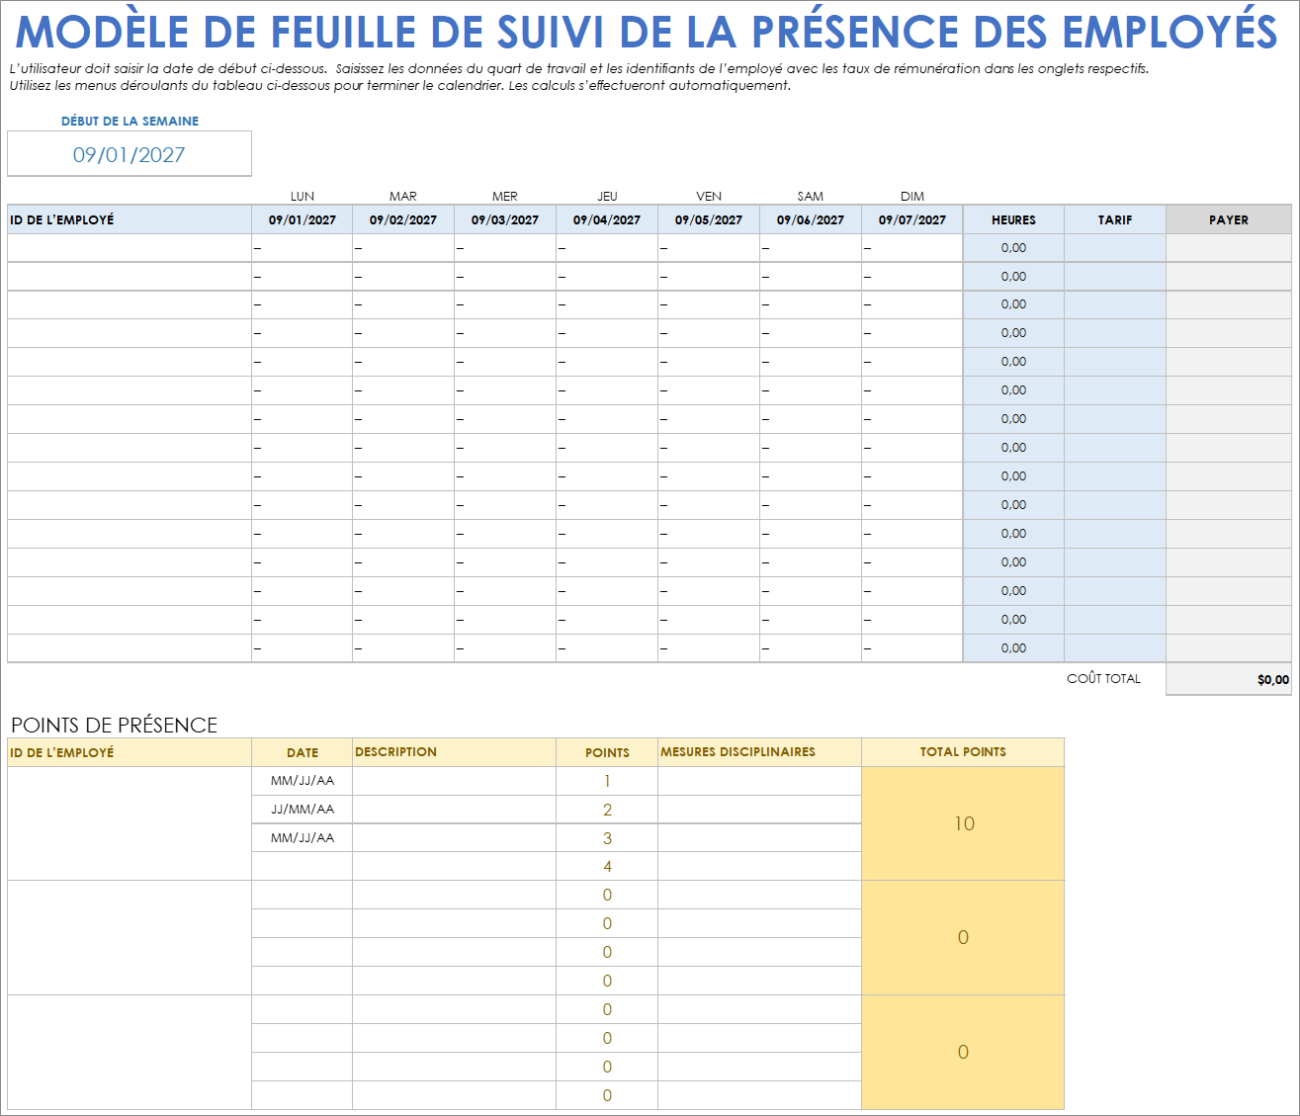Click the first employee's HEURES total 0,00

(x=1012, y=247)
